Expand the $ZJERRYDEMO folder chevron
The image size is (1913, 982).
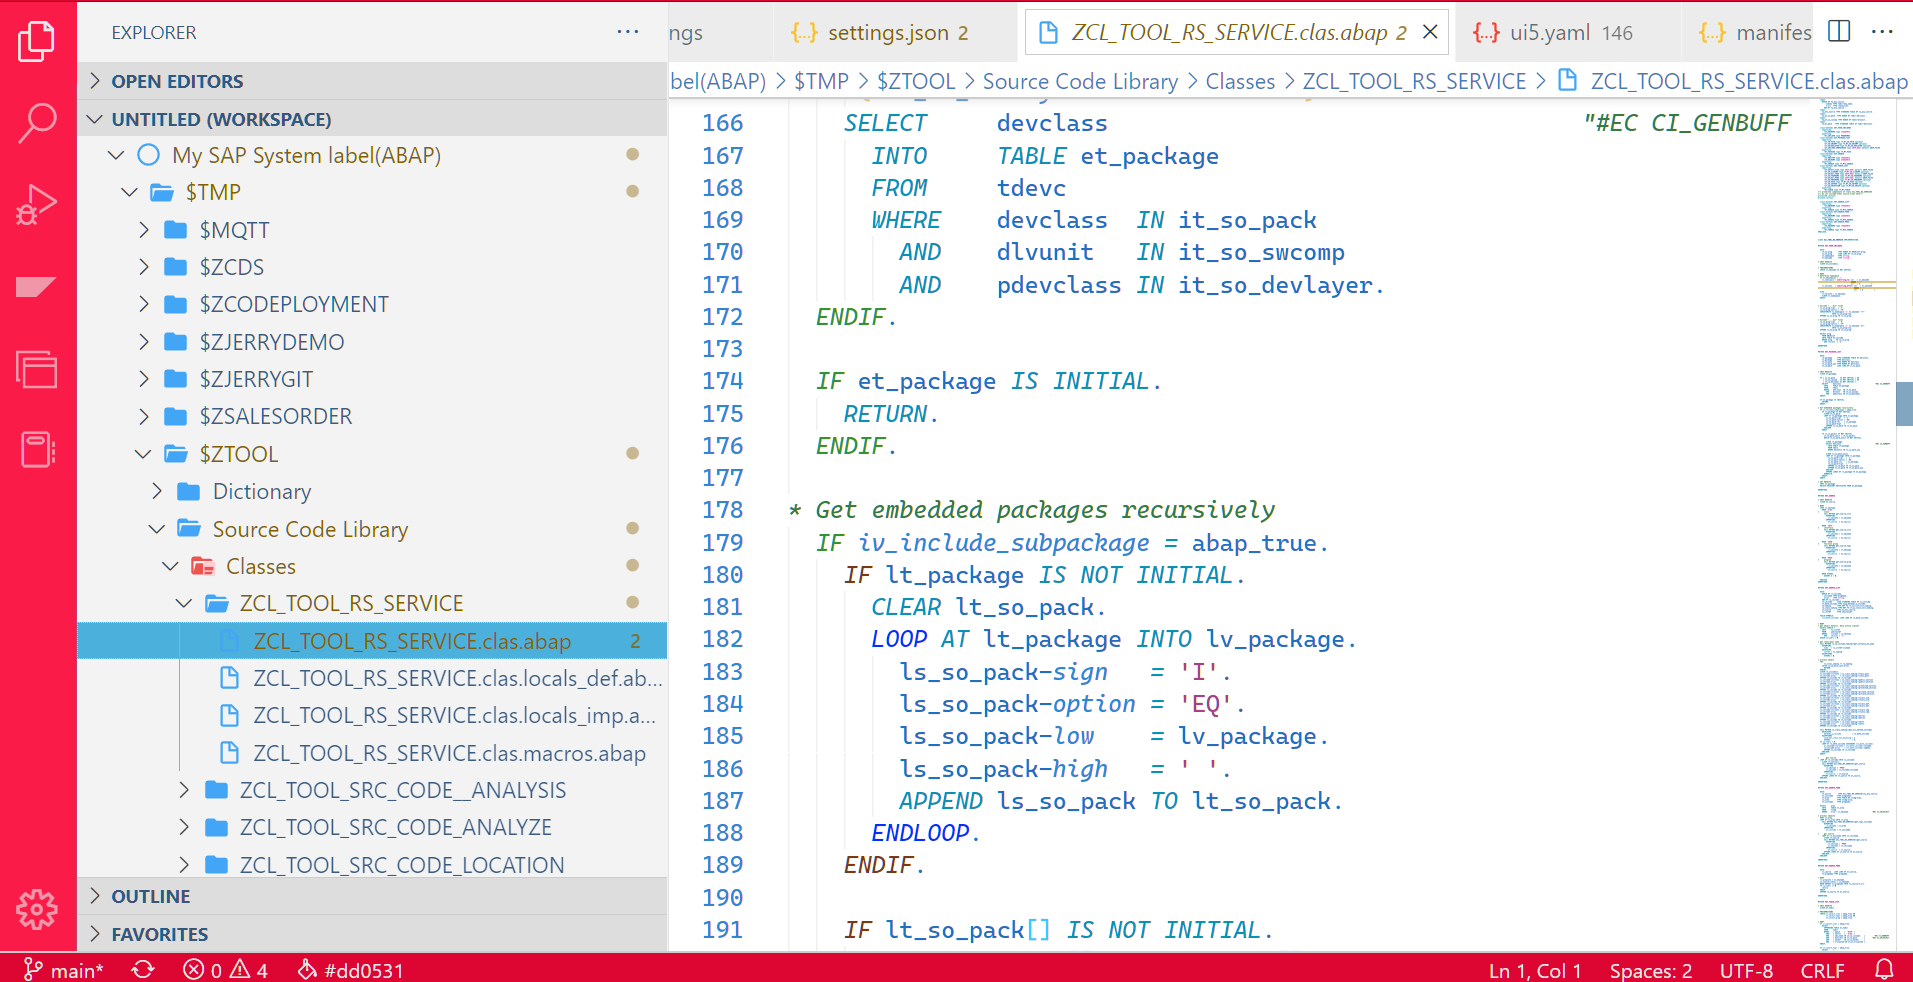point(144,342)
